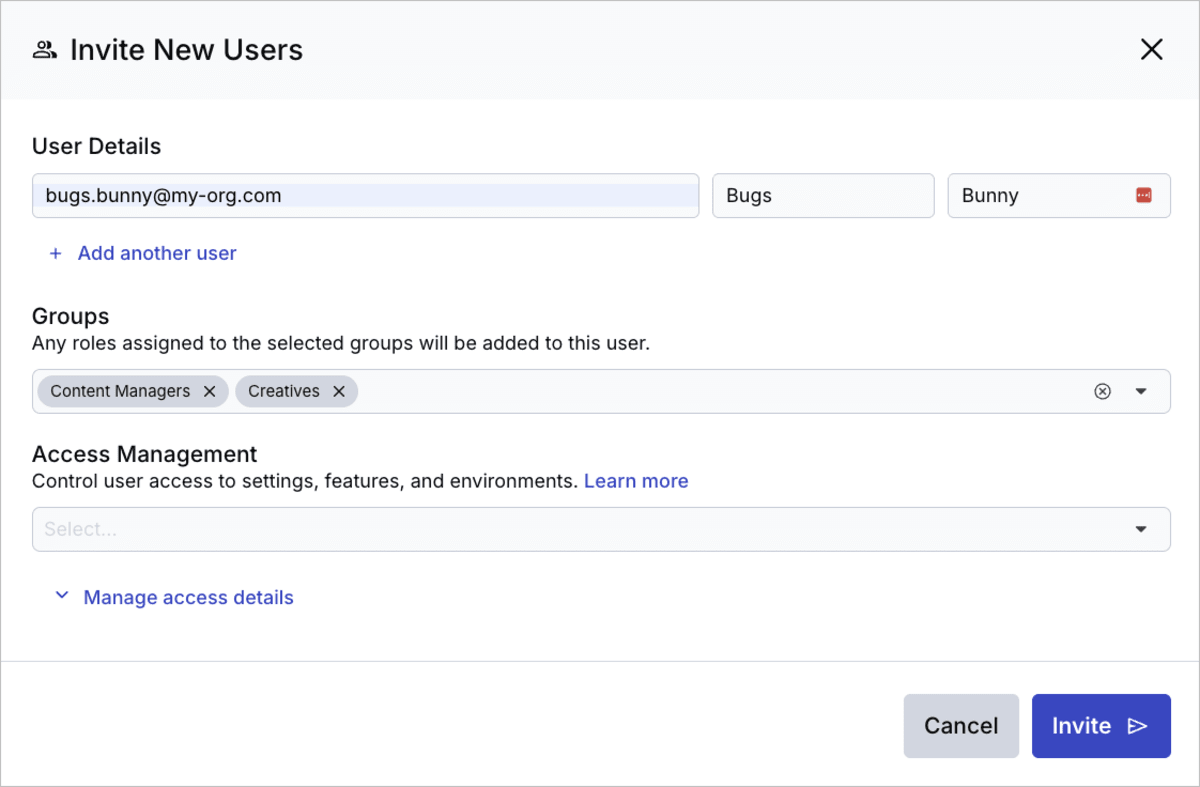Remove the Creatives group tag via its X
This screenshot has height=787, width=1200.
(339, 391)
